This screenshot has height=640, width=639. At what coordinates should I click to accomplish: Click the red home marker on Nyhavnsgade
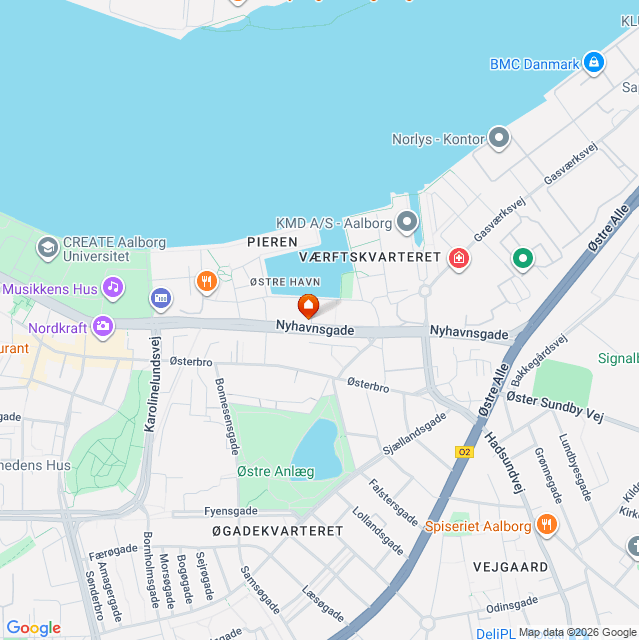pos(308,306)
